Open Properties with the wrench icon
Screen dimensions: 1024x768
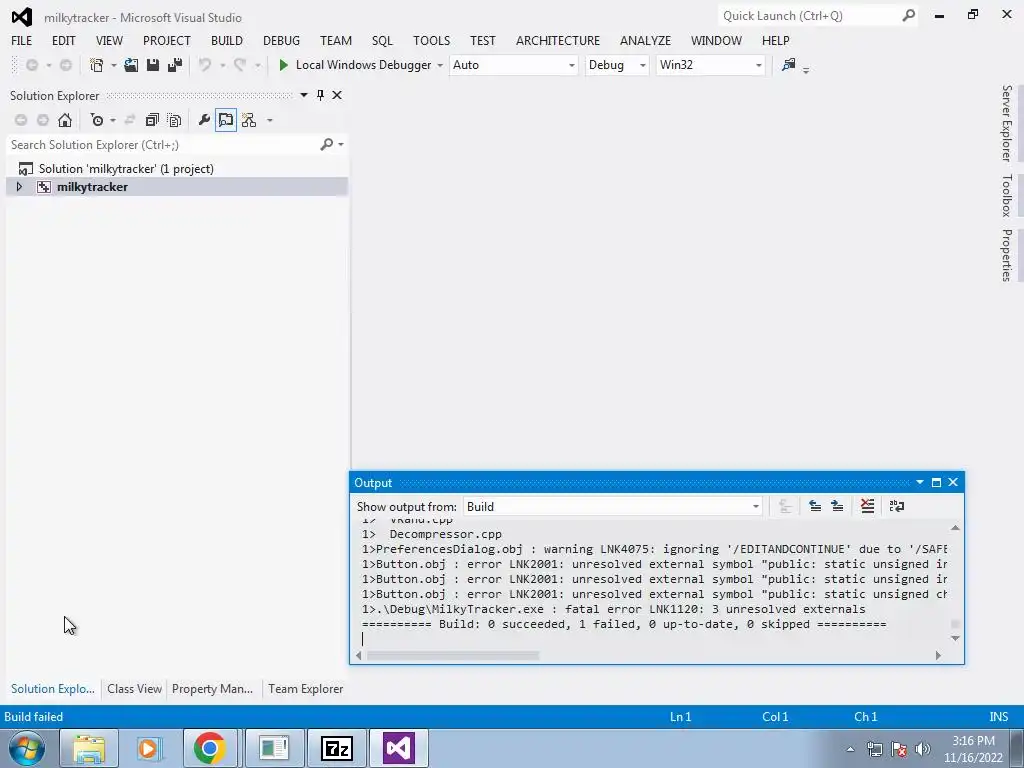coord(204,120)
